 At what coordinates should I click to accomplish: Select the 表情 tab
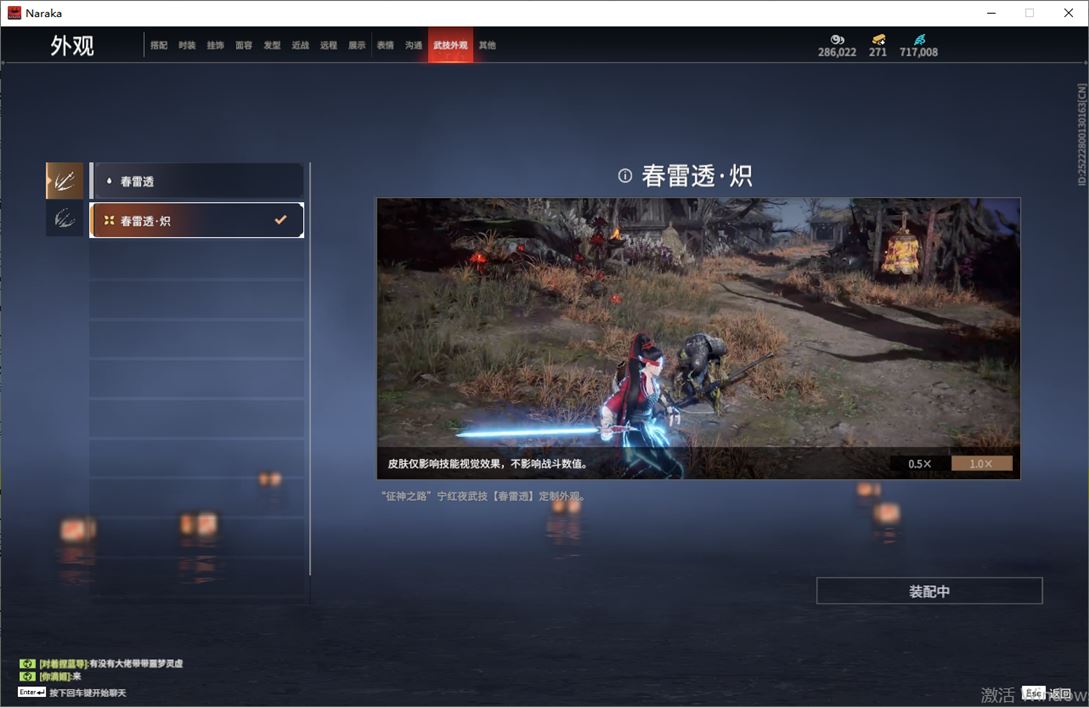[x=385, y=45]
